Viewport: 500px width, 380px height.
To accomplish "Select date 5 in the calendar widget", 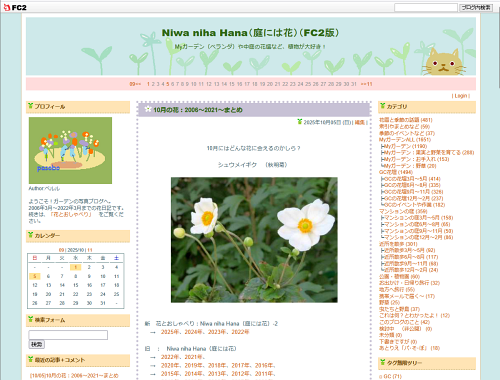I will 35,276.
